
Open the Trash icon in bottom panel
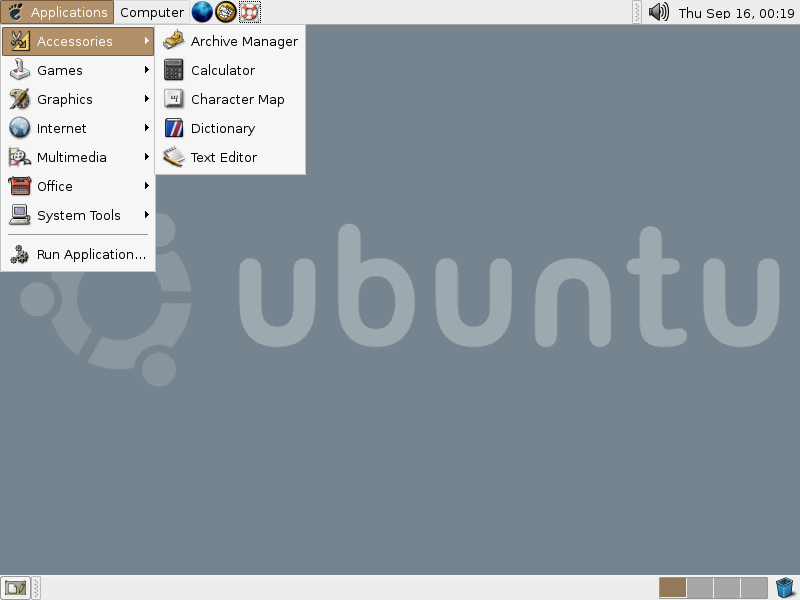click(x=786, y=588)
